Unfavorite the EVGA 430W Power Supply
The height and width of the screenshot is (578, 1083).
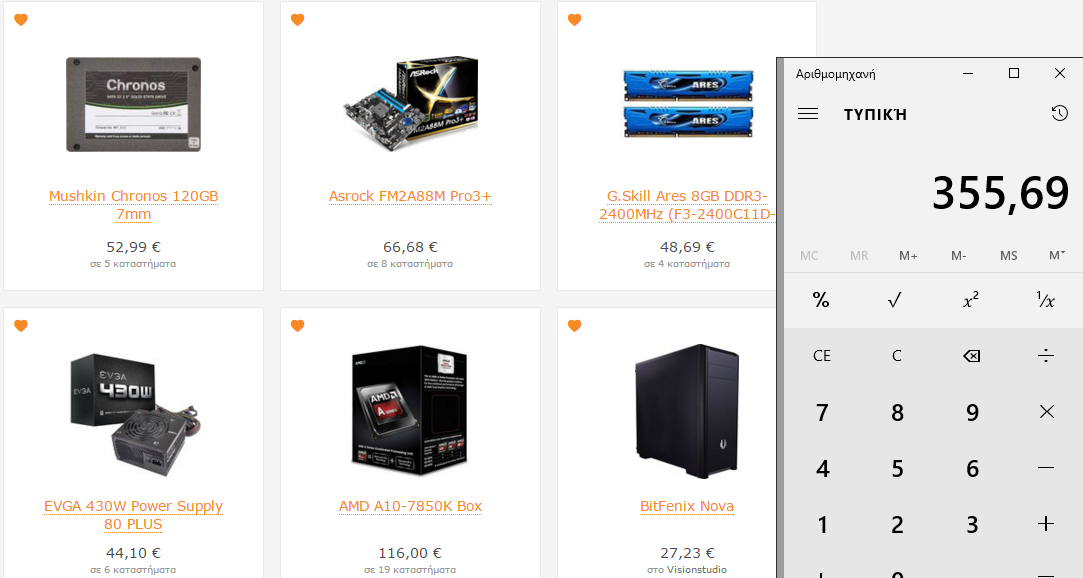point(21,325)
